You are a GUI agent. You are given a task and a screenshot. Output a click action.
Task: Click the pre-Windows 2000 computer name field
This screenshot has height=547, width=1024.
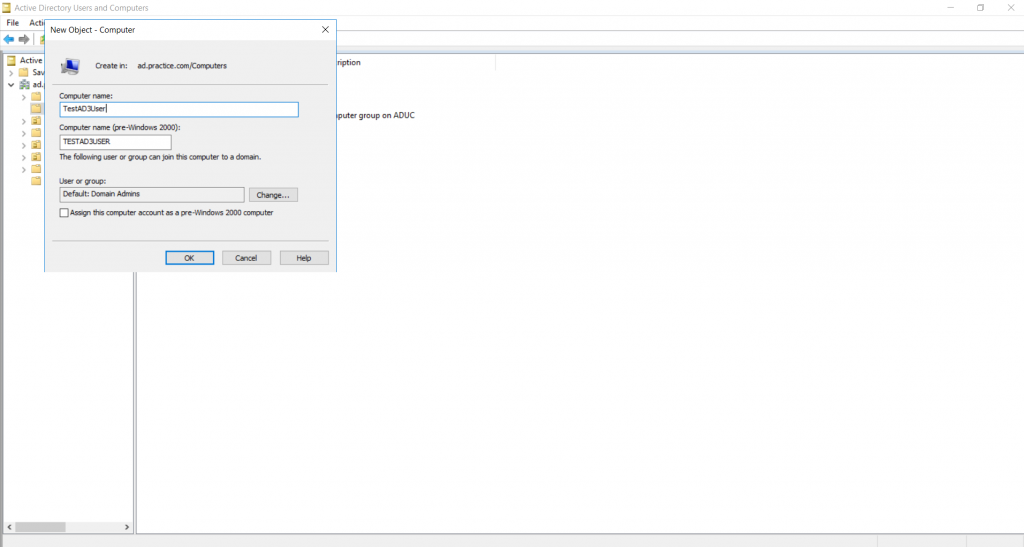click(x=116, y=142)
